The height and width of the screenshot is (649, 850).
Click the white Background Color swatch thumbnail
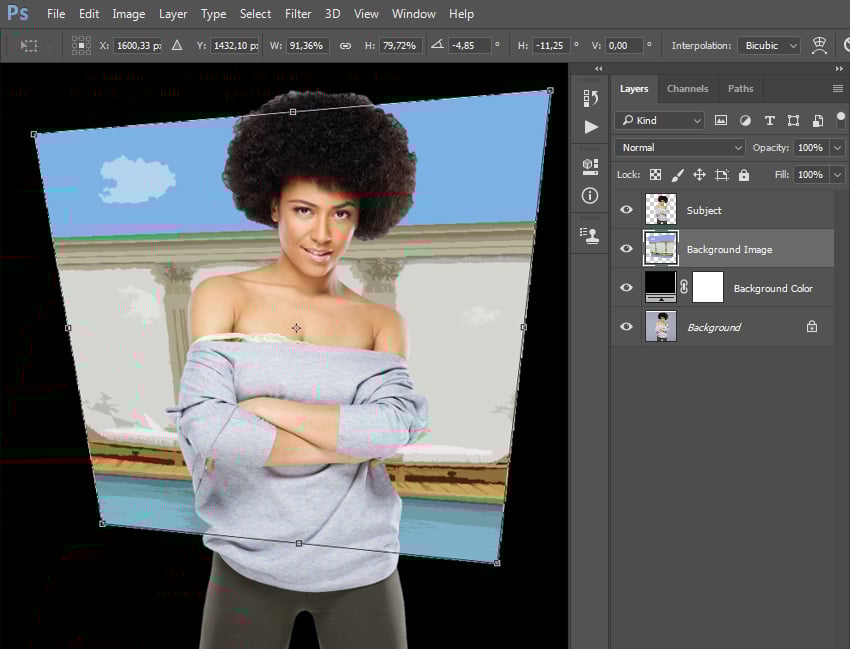[x=707, y=287]
